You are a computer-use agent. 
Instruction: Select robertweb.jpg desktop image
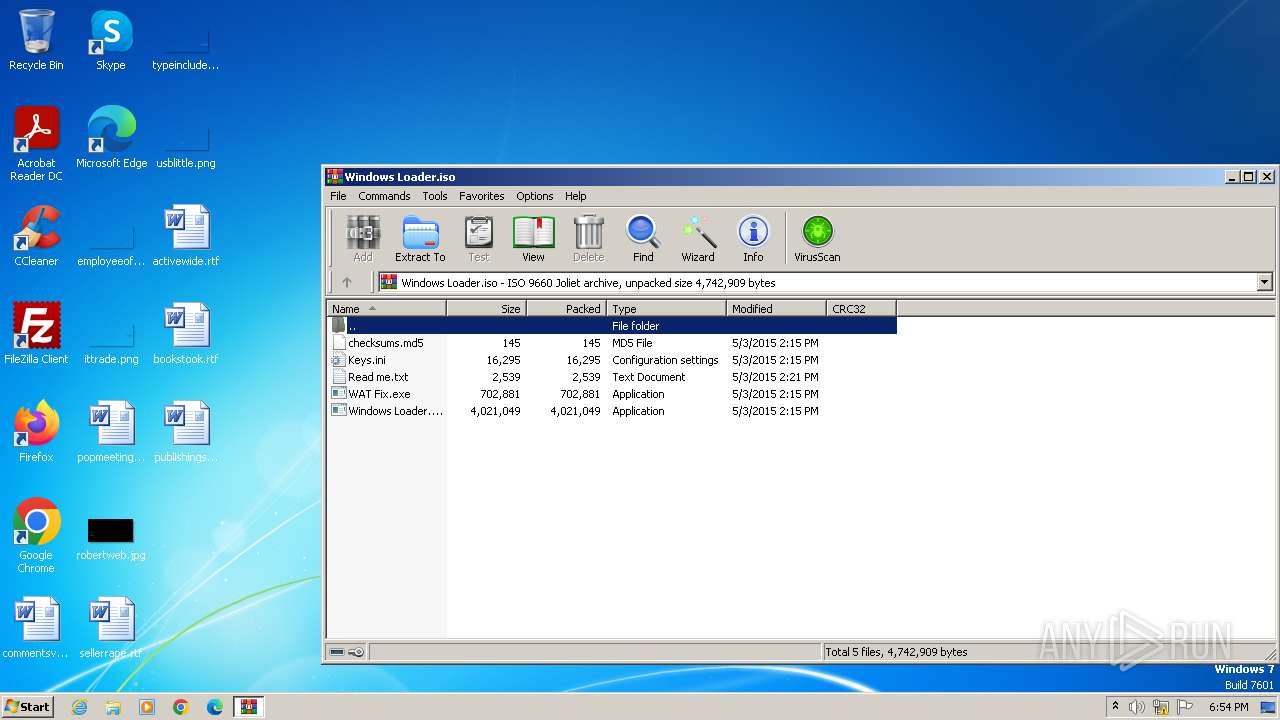pyautogui.click(x=111, y=540)
